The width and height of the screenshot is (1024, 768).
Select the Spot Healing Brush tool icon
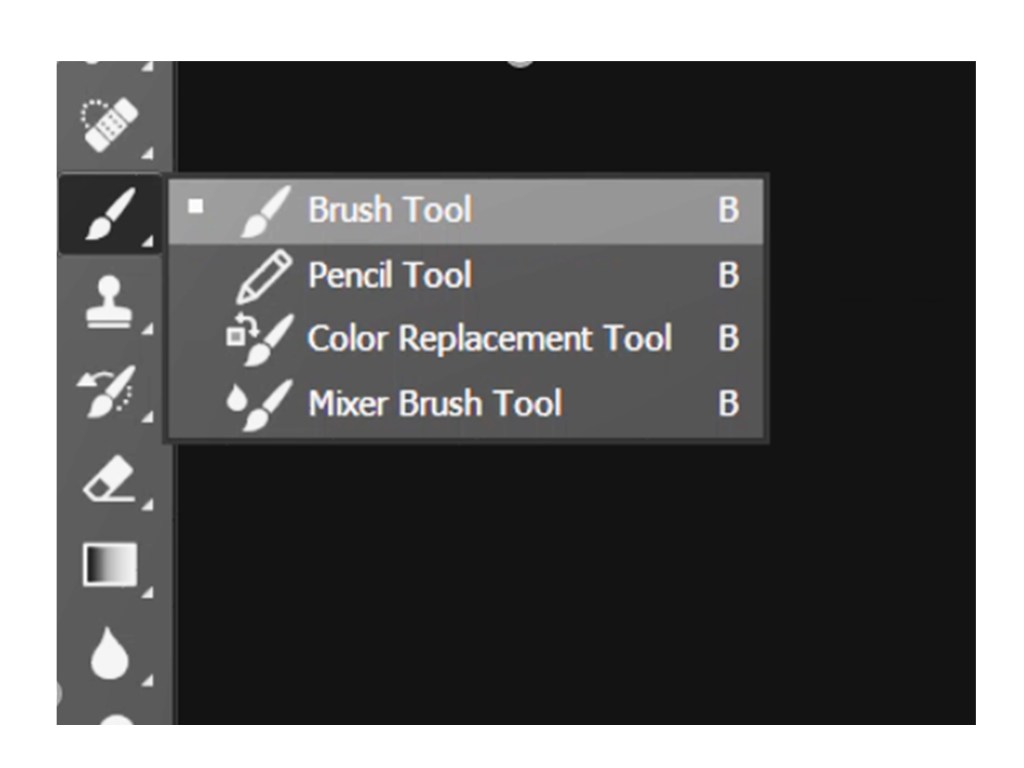(110, 126)
